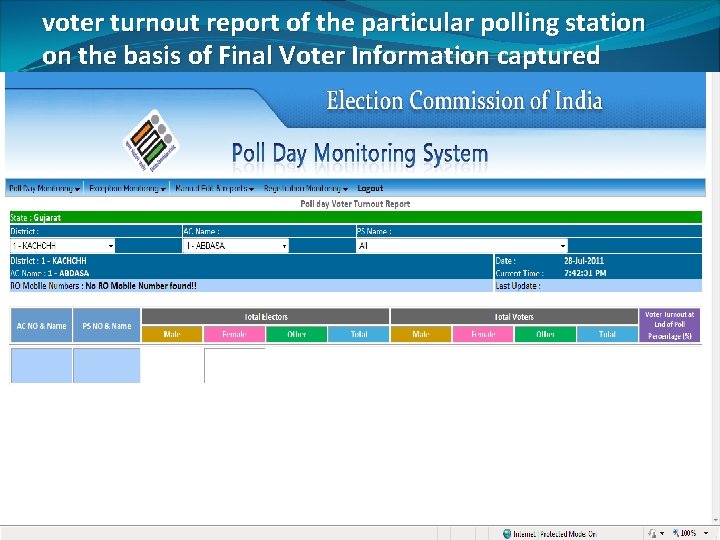Click the Total Electors Male column header
Image resolution: width=720 pixels, height=540 pixels.
172,334
